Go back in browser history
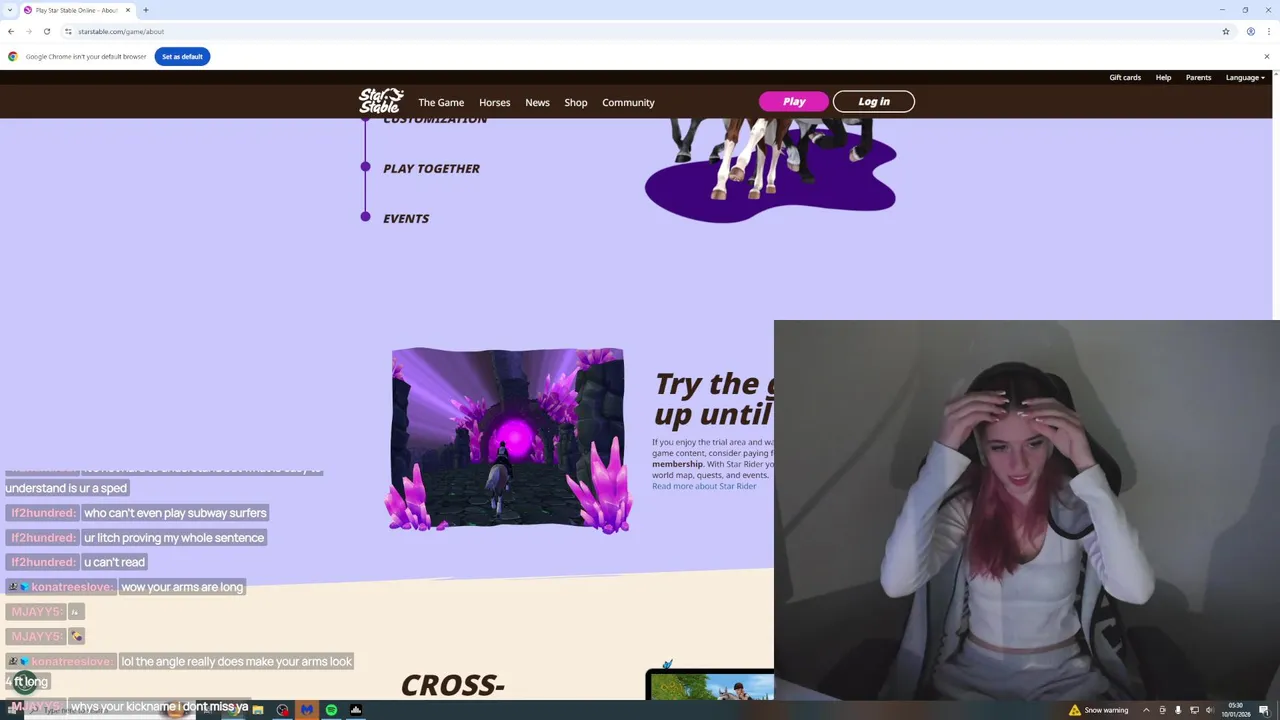 tap(11, 31)
